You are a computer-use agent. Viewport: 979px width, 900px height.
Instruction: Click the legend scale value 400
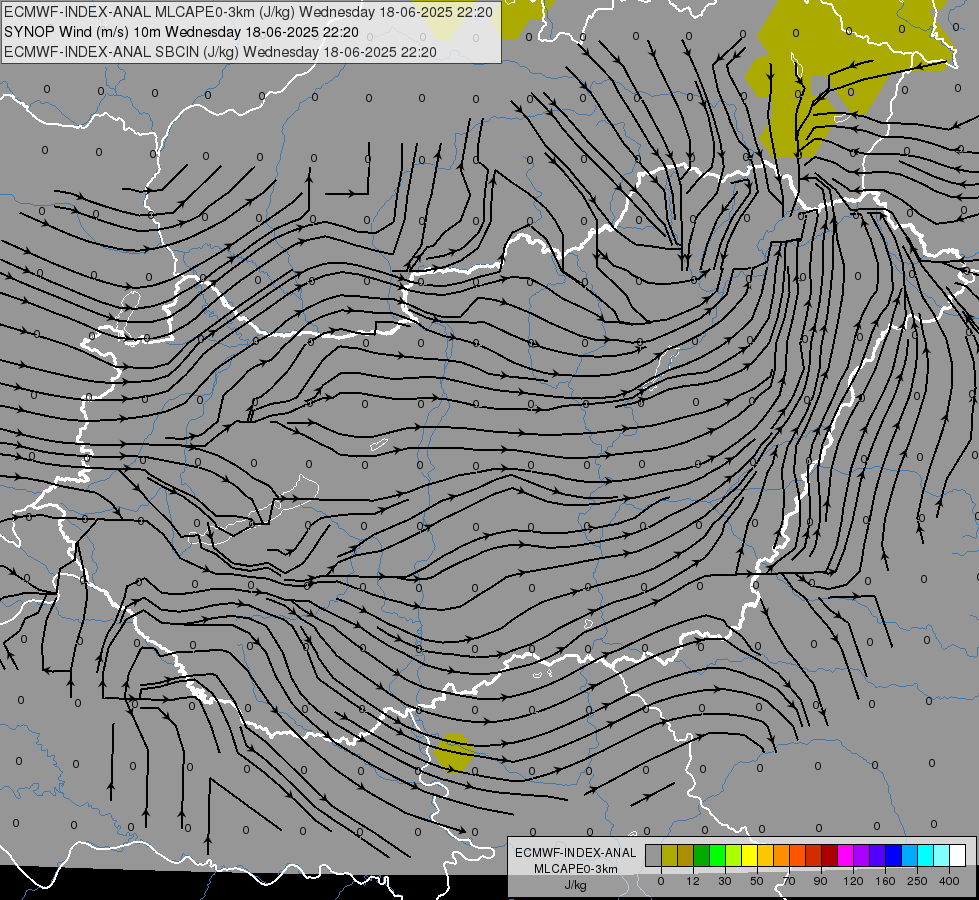click(949, 881)
